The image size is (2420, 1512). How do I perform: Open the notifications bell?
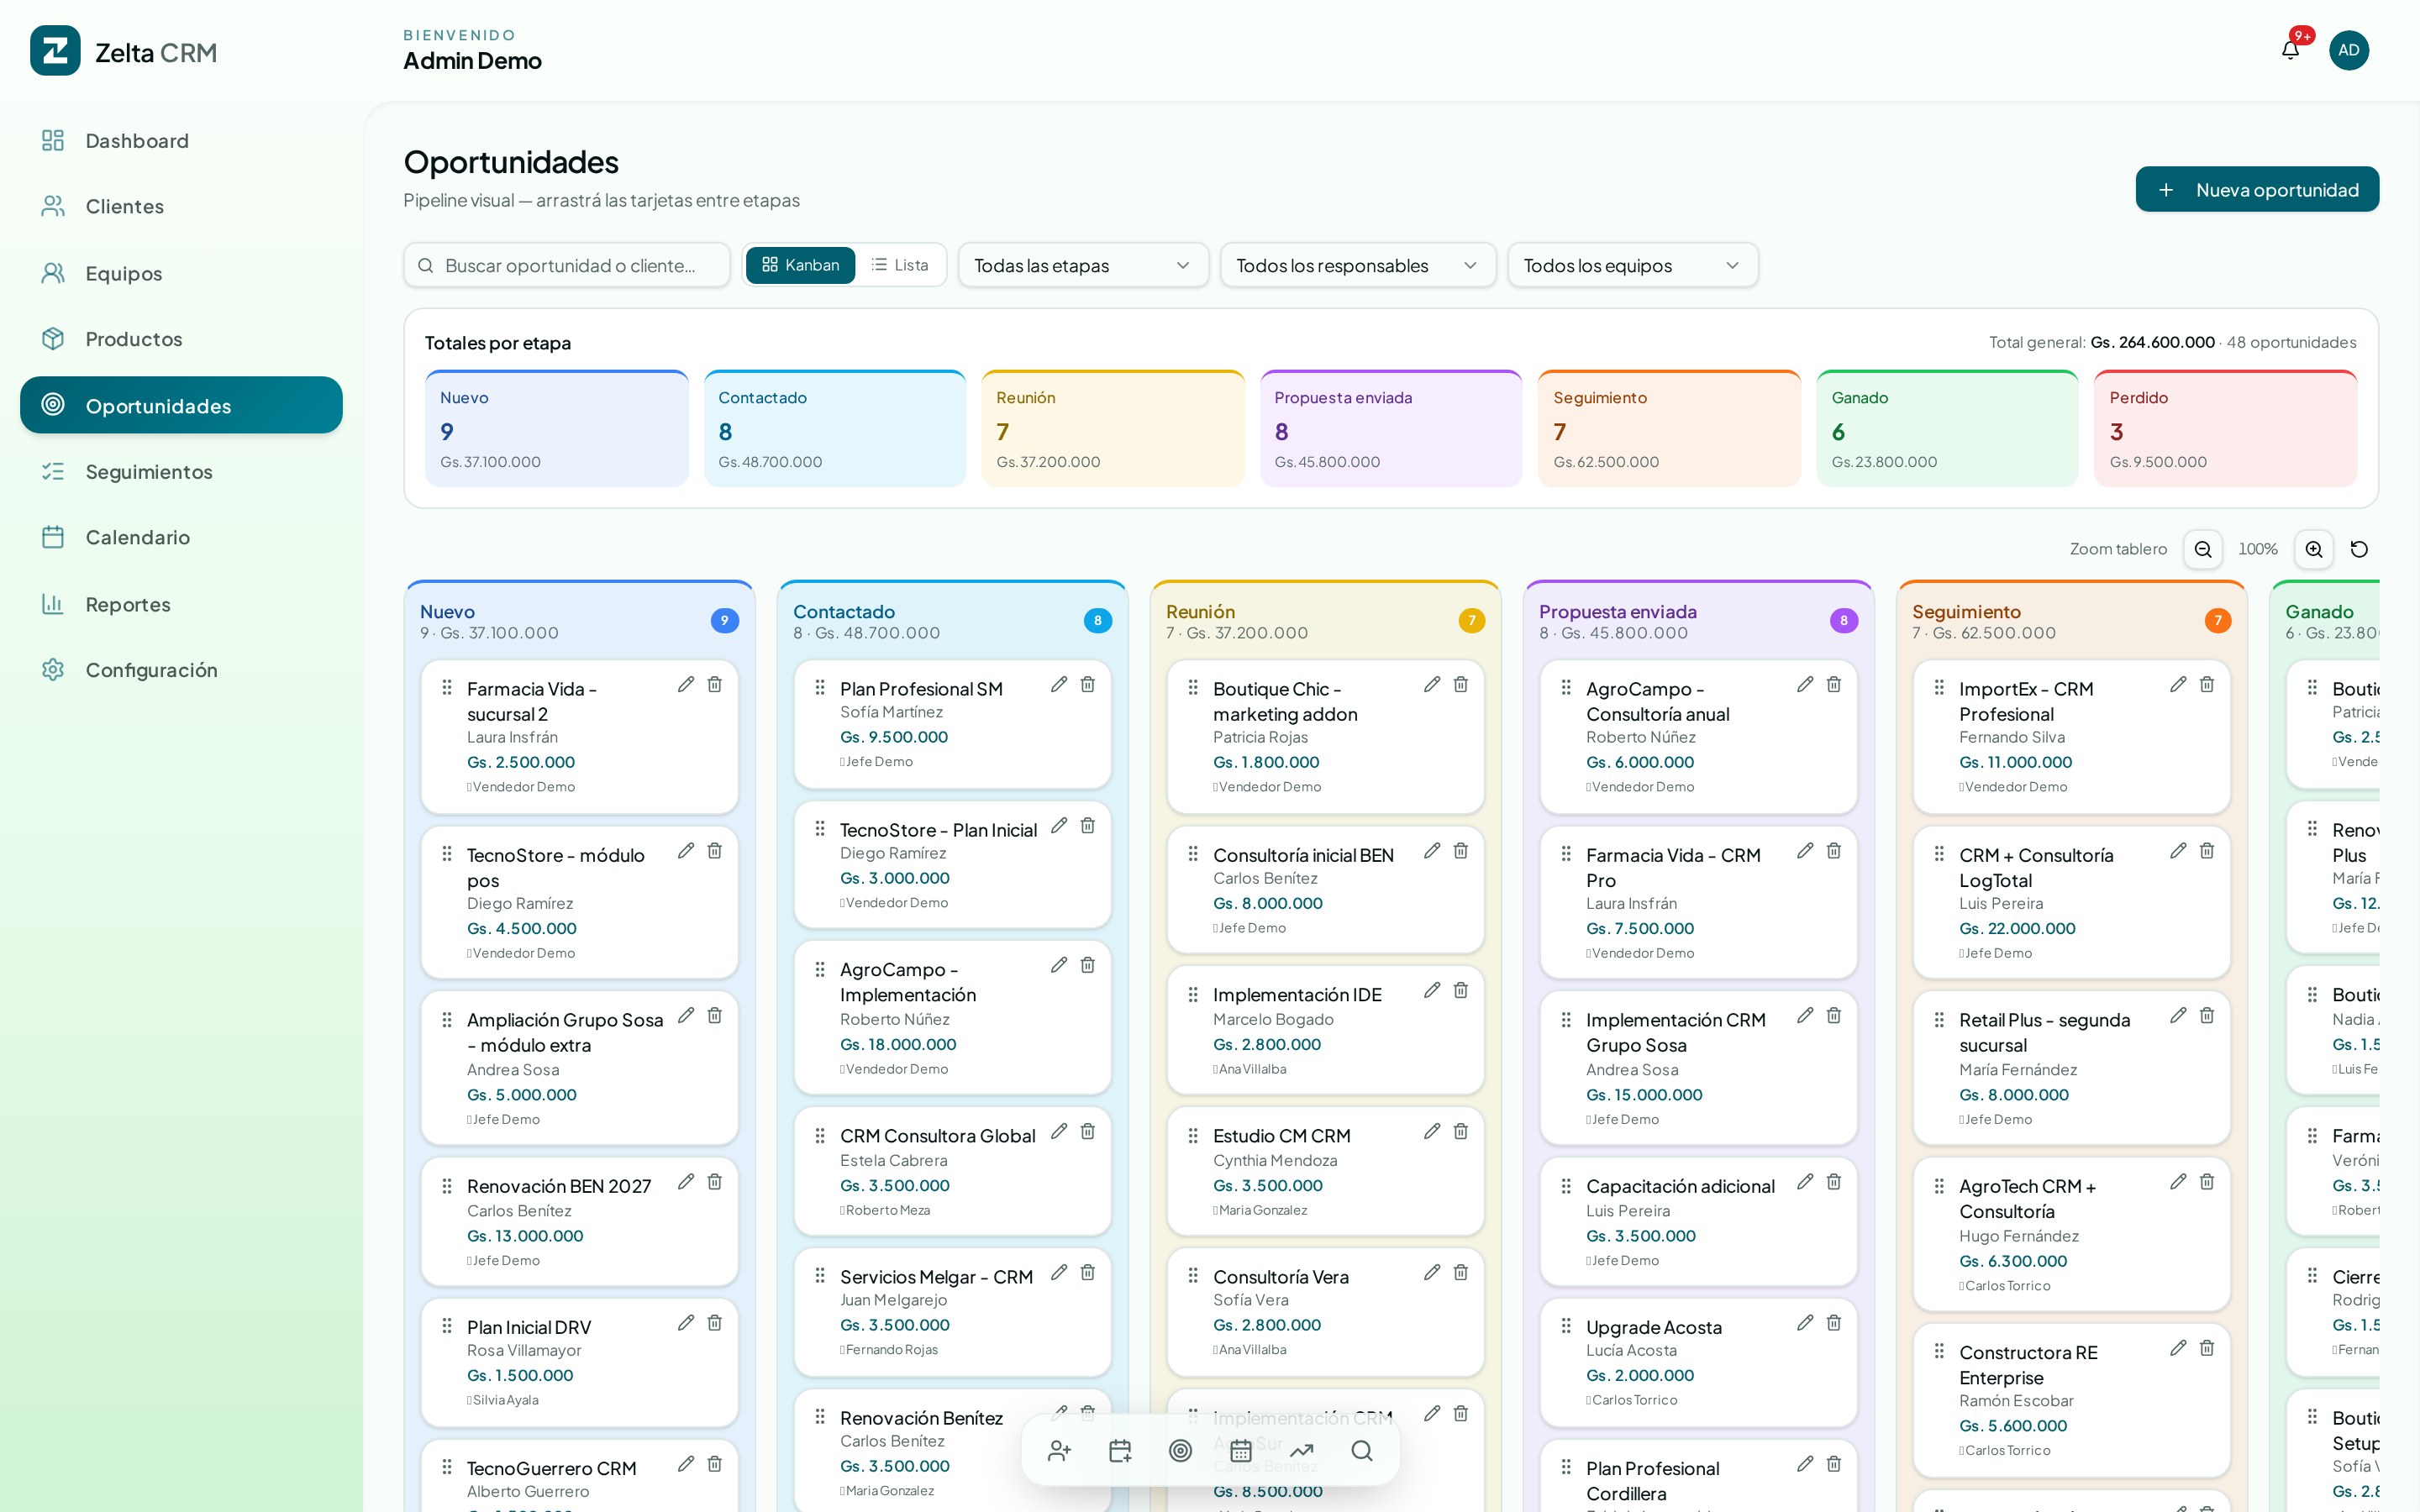2290,50
